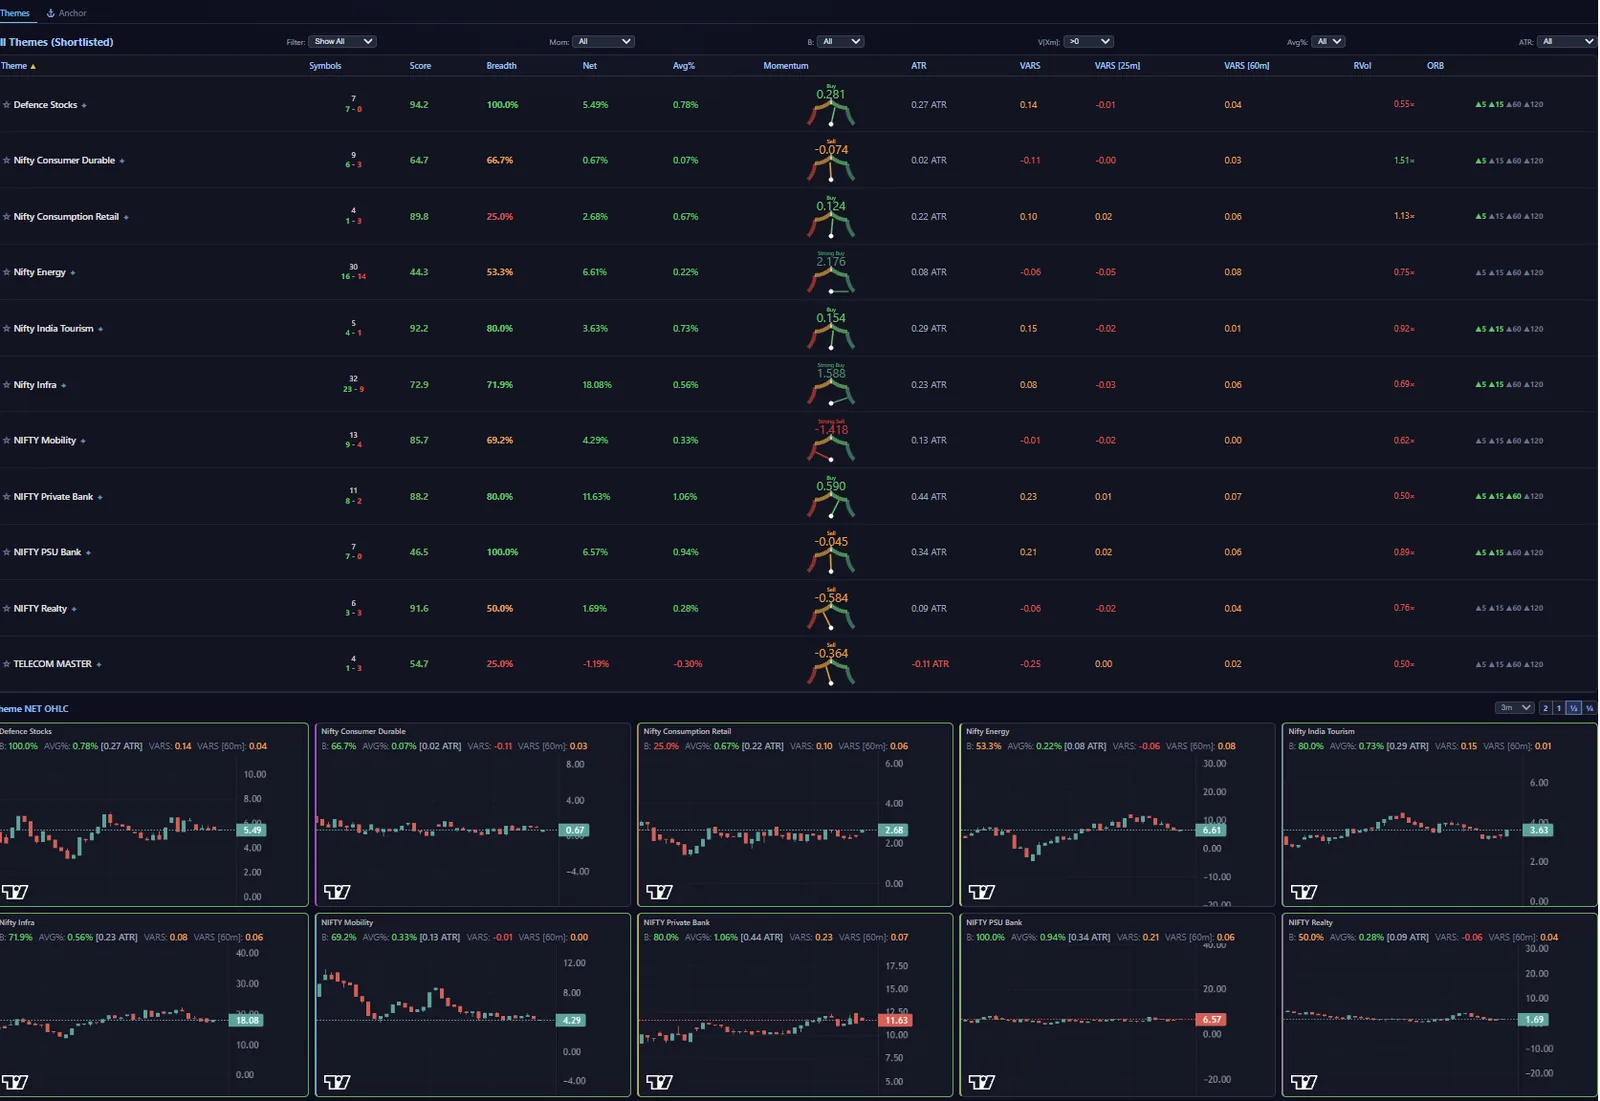The width and height of the screenshot is (1600, 1101).
Task: Click the momentum gauge for TELECOM MASTER
Action: click(x=831, y=665)
